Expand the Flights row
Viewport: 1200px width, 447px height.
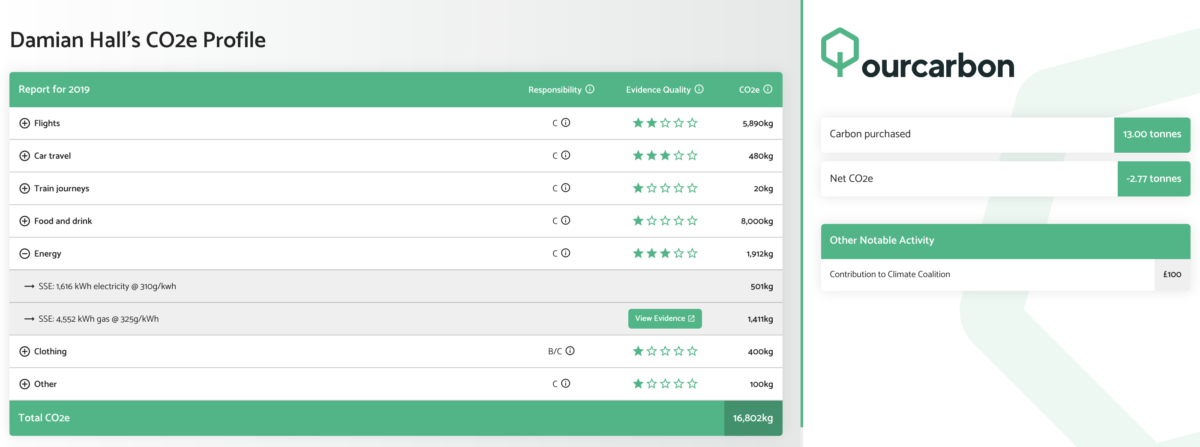[x=25, y=123]
